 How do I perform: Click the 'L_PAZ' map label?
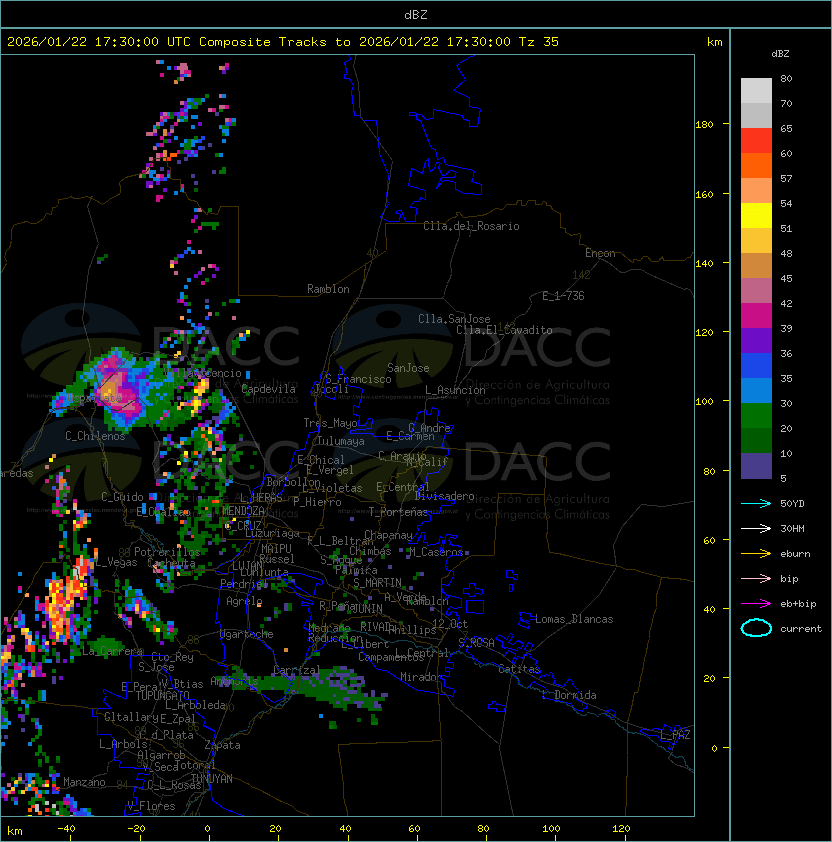point(675,735)
